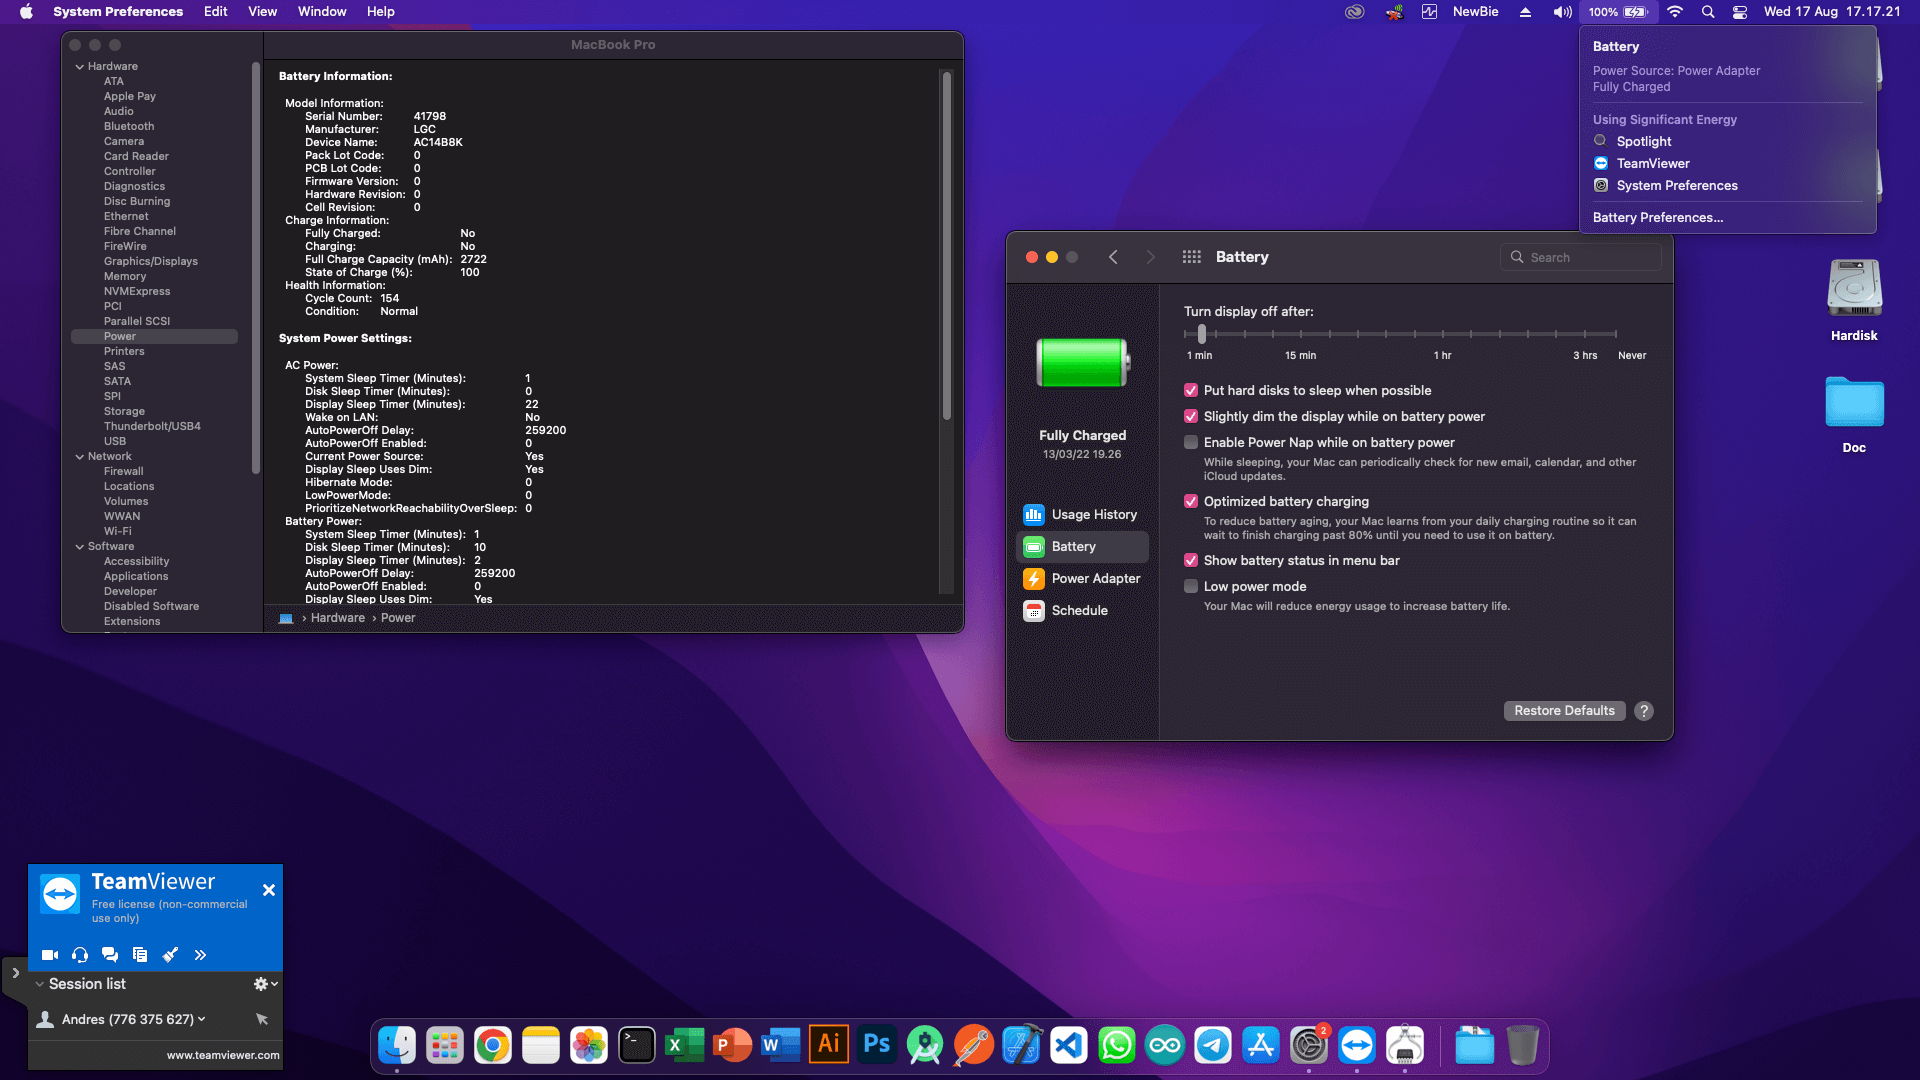Open TeamViewer file box icon
1920x1080 pixels.
point(140,955)
